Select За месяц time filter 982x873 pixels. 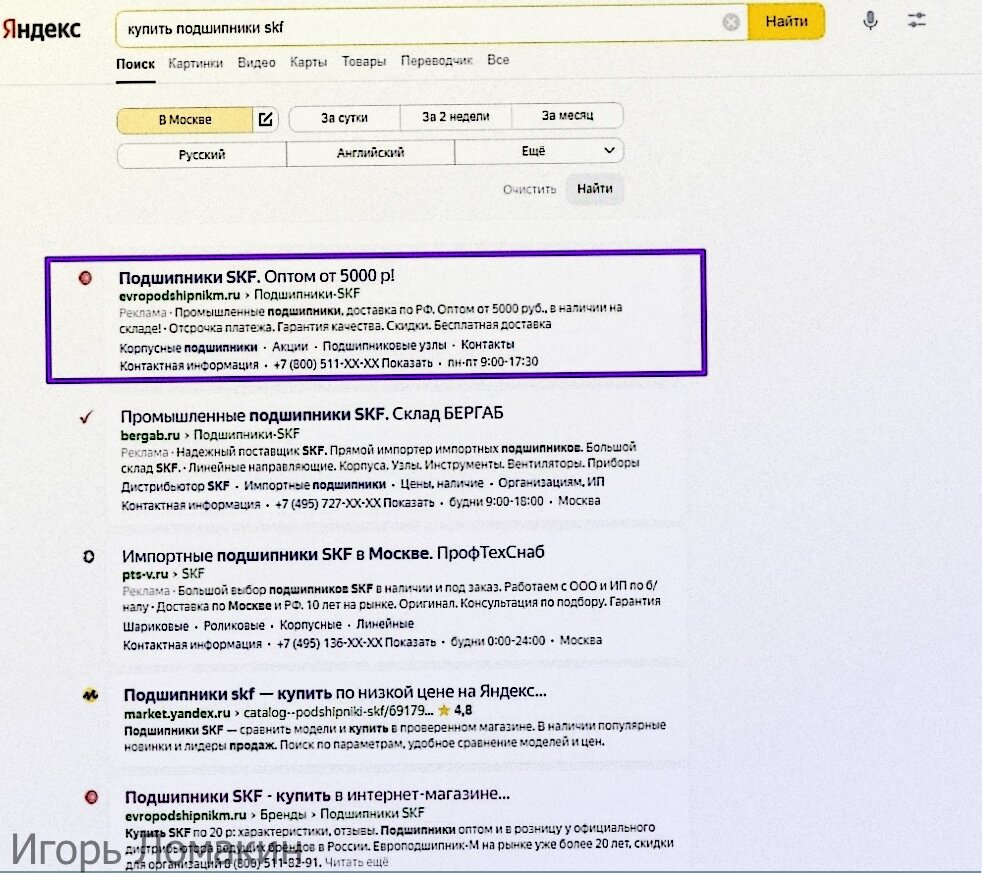(567, 115)
